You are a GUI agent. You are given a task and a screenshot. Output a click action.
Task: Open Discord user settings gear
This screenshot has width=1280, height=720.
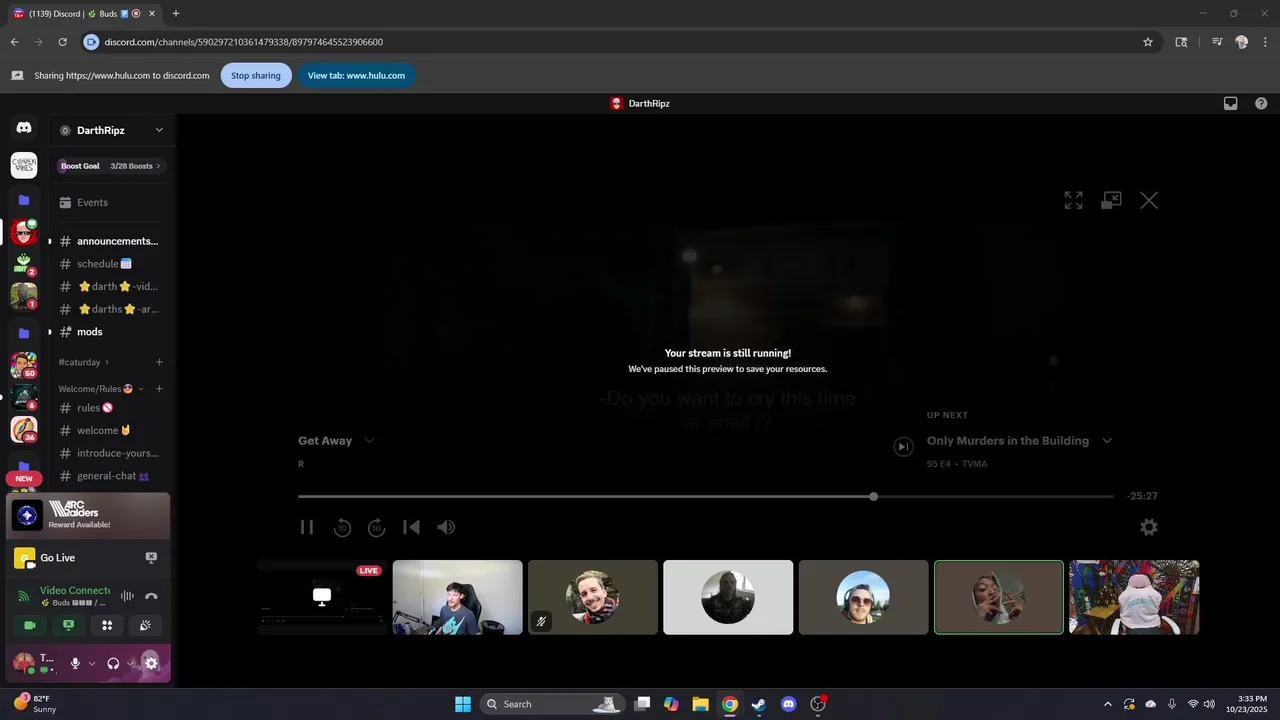pyautogui.click(x=151, y=663)
